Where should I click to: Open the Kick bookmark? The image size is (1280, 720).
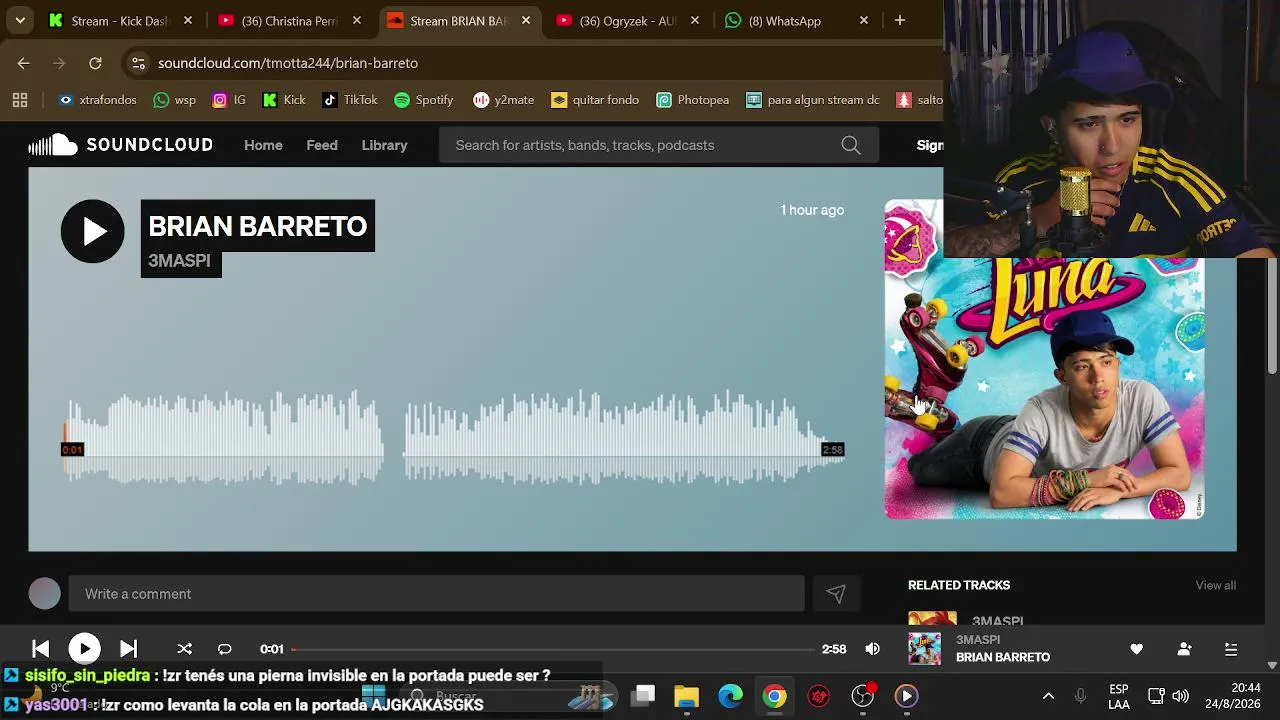[x=284, y=100]
